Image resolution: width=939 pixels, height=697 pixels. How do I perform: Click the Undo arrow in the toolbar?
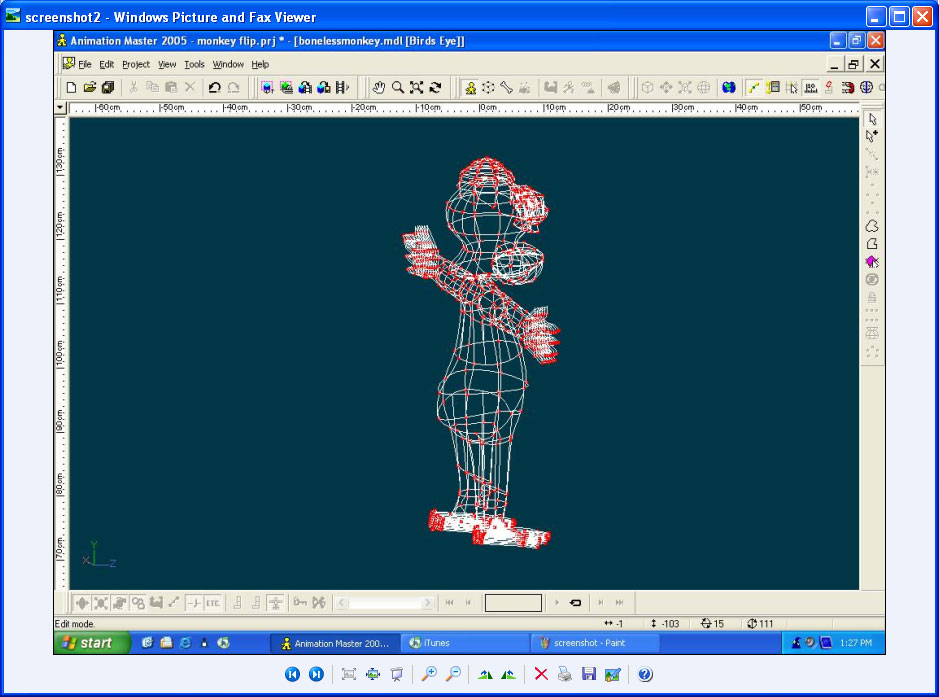coord(214,88)
